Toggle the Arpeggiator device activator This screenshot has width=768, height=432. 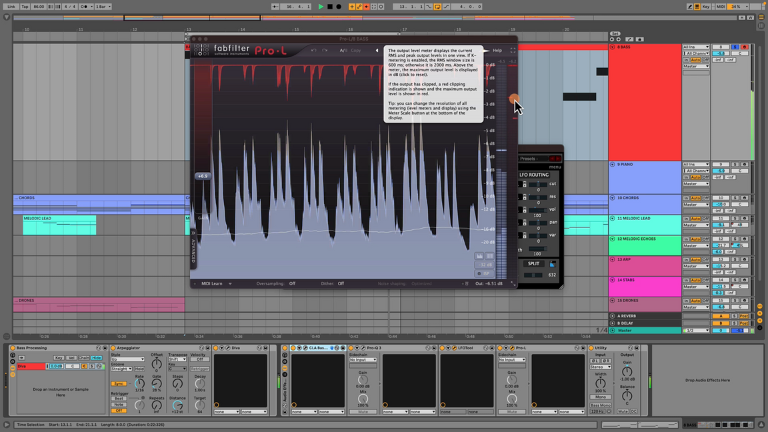click(x=114, y=348)
